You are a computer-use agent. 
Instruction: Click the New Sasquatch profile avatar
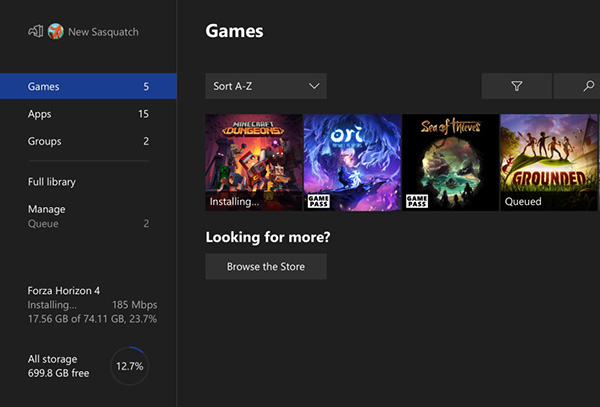[x=55, y=31]
